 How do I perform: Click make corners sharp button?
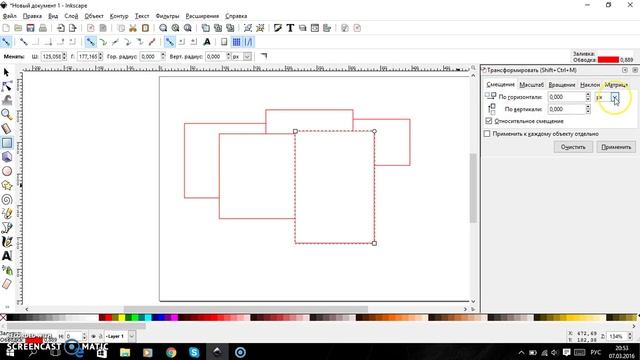point(264,56)
